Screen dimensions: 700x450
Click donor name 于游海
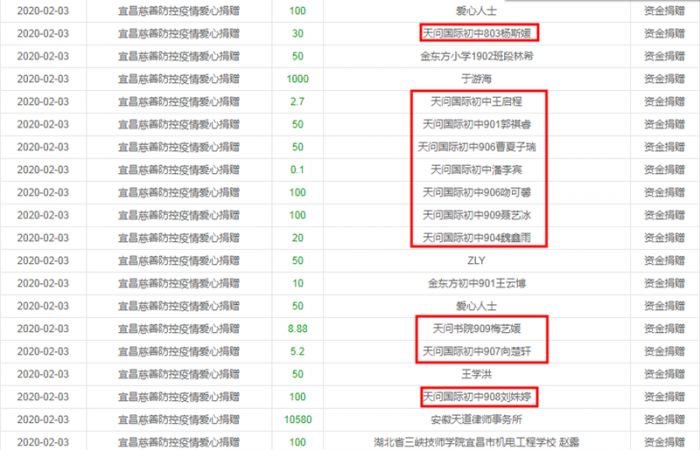(476, 79)
